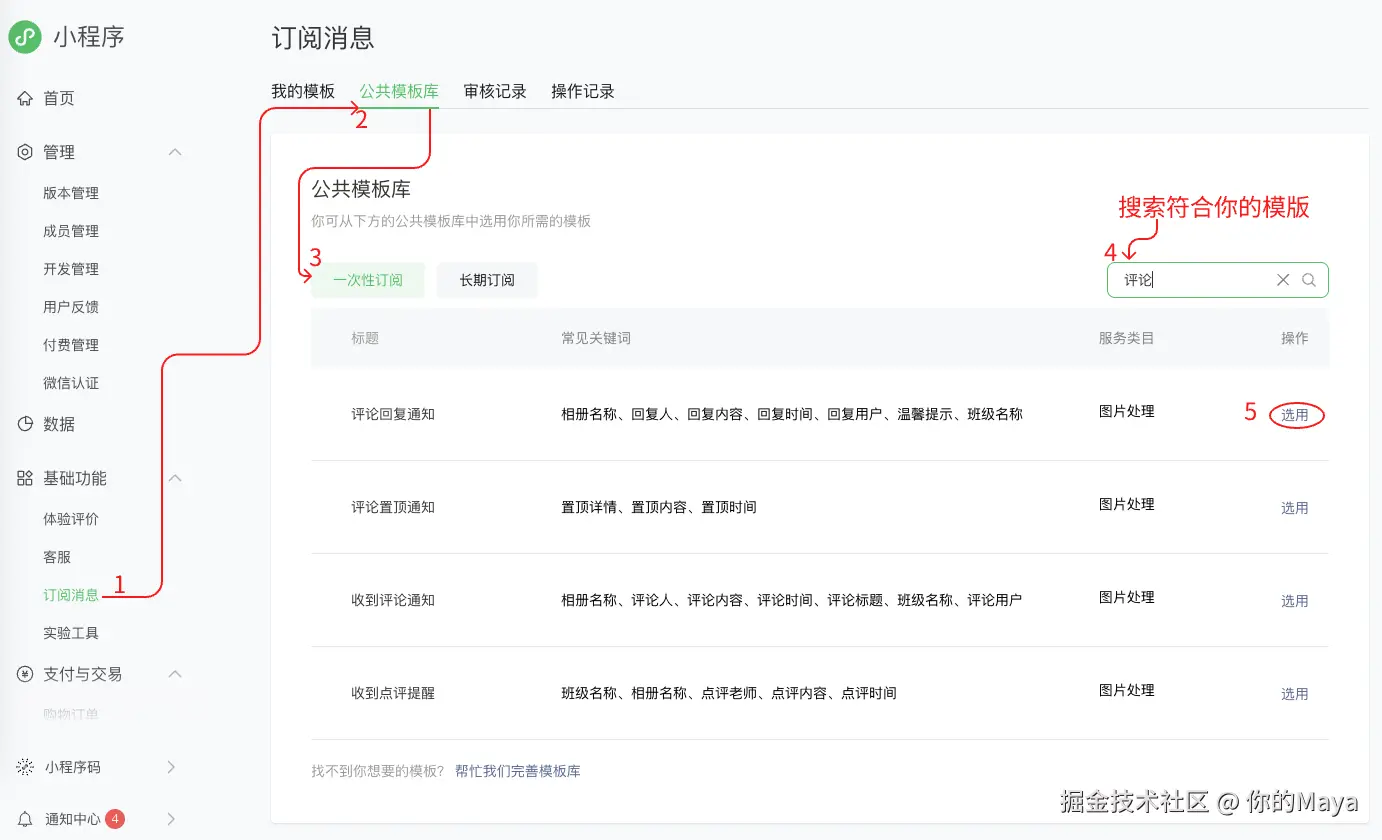Open 版本管理 in the sidebar
1382x840 pixels.
(x=71, y=193)
